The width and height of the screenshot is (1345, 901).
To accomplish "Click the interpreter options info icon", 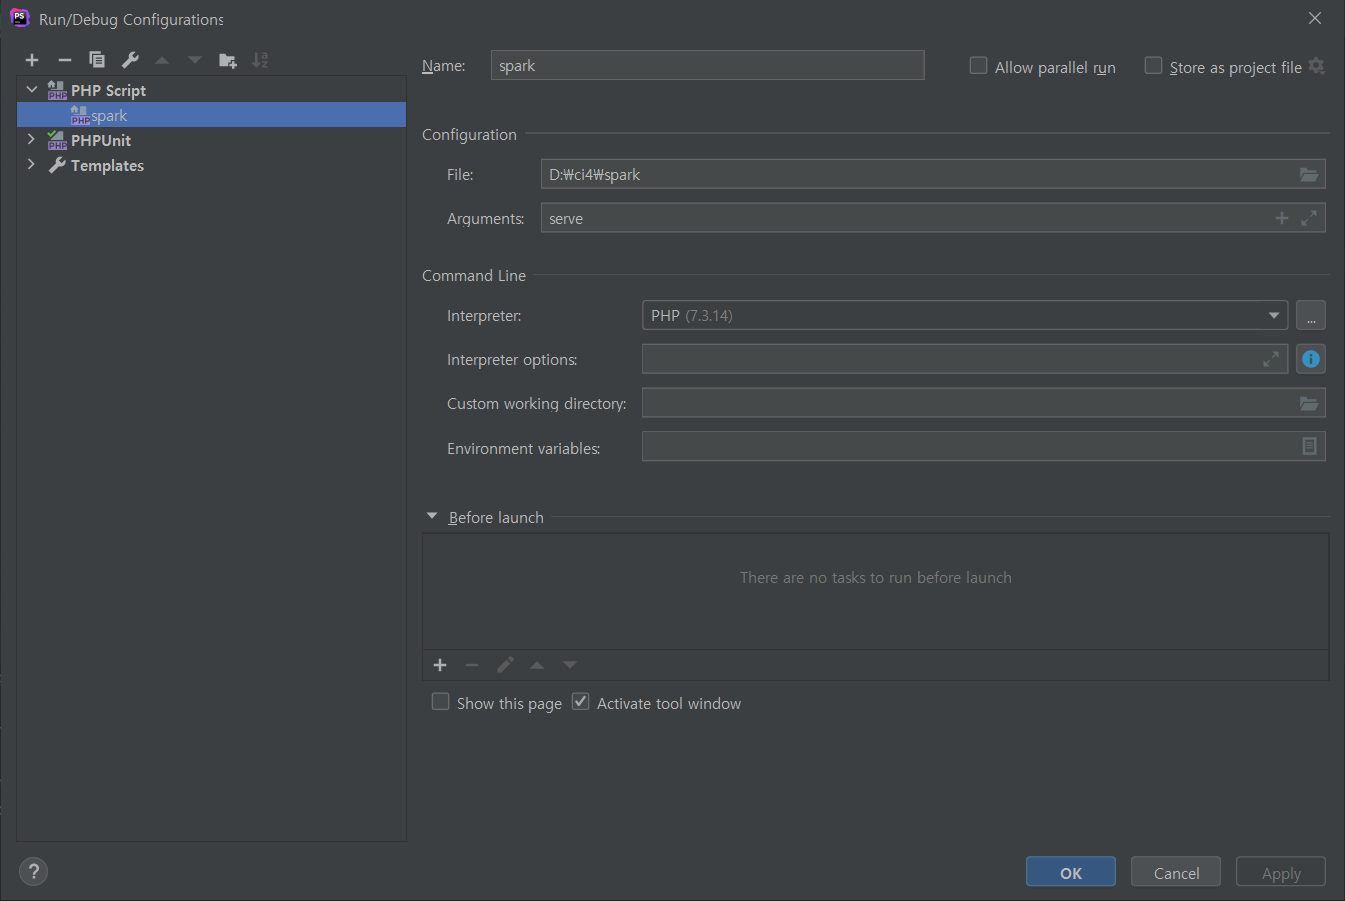I will coord(1310,359).
